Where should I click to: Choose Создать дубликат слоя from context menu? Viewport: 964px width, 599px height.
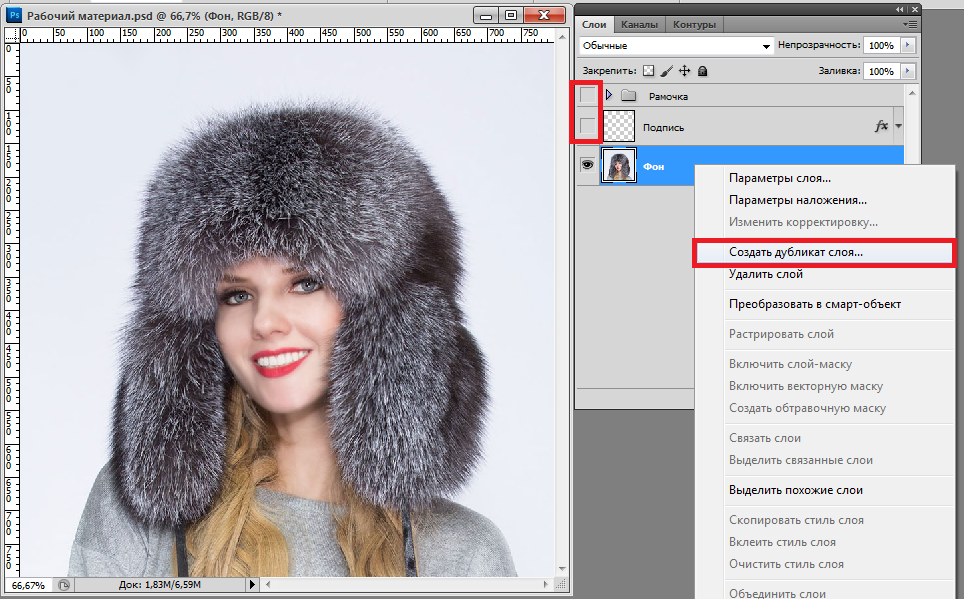click(x=796, y=253)
